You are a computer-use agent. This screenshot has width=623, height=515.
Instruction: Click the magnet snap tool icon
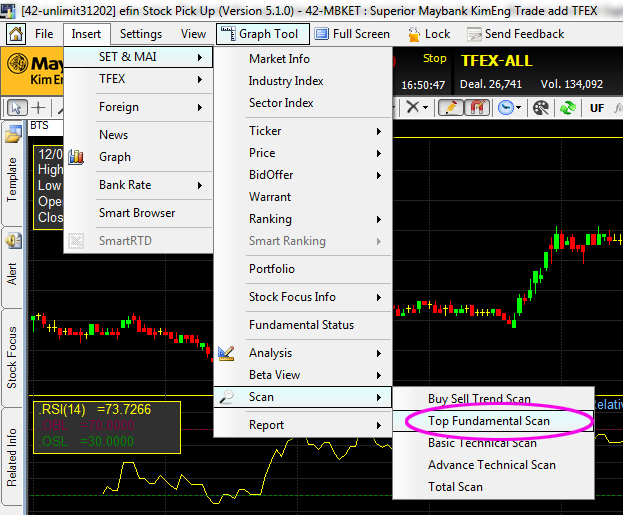coord(477,107)
